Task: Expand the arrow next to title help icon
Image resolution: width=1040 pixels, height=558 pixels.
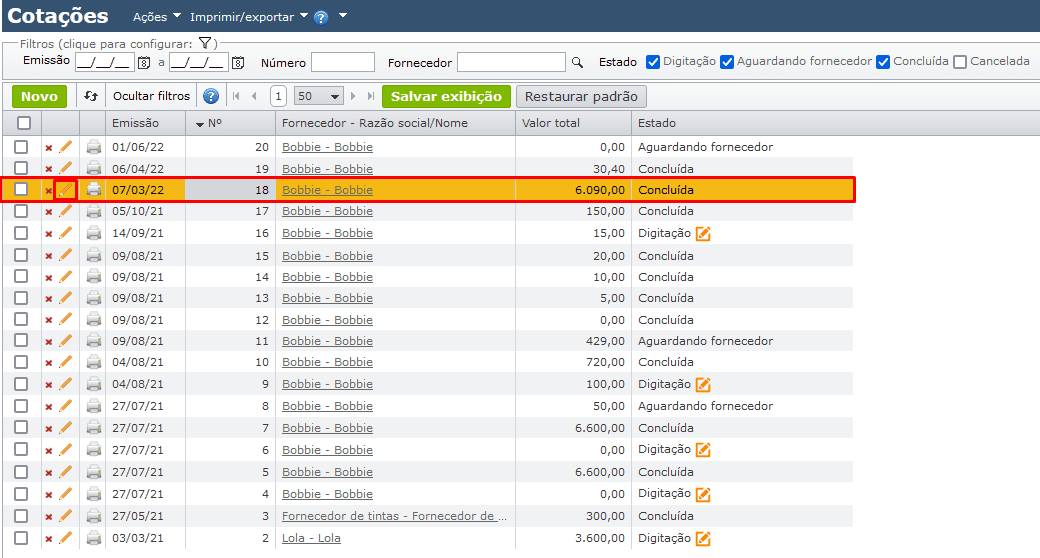Action: (343, 15)
